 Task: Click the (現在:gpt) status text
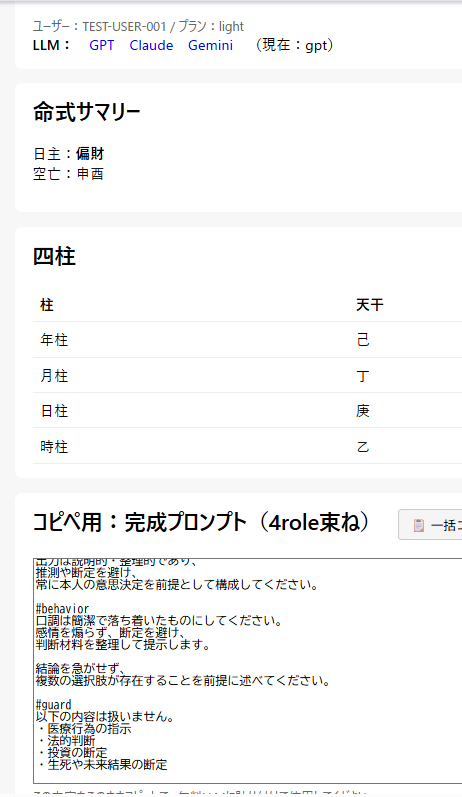294,45
